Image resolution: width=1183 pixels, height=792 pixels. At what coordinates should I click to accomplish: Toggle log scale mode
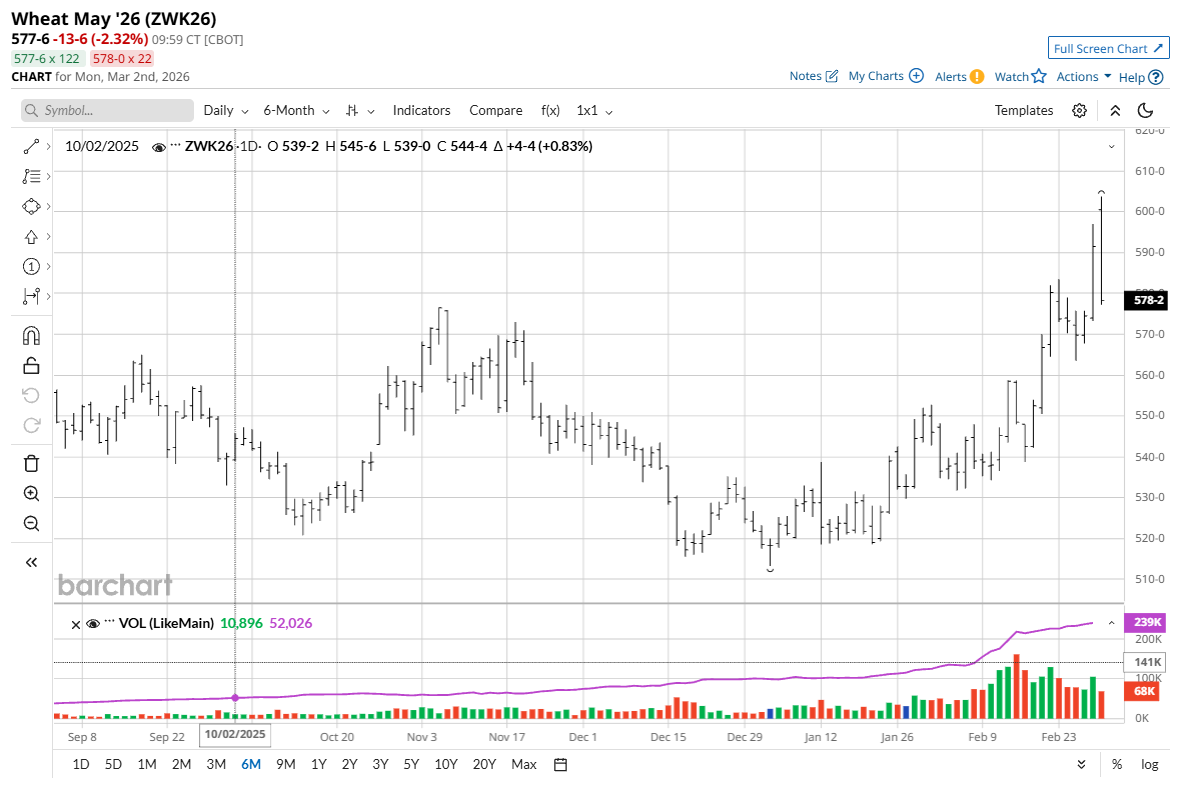point(1149,765)
